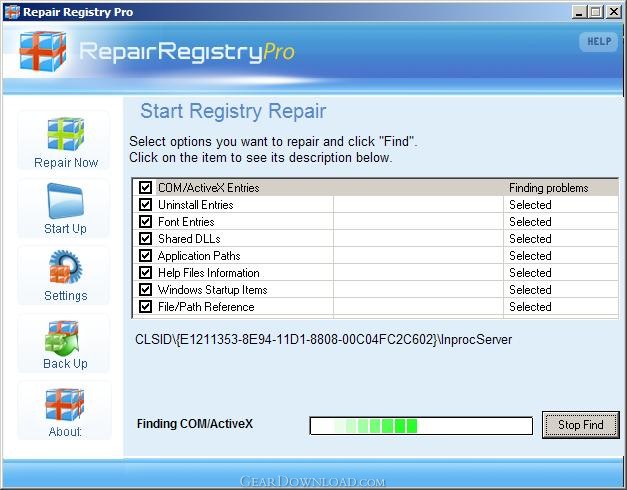Select the Font Entries row text
Screen dimensions: 627x490
point(186,222)
